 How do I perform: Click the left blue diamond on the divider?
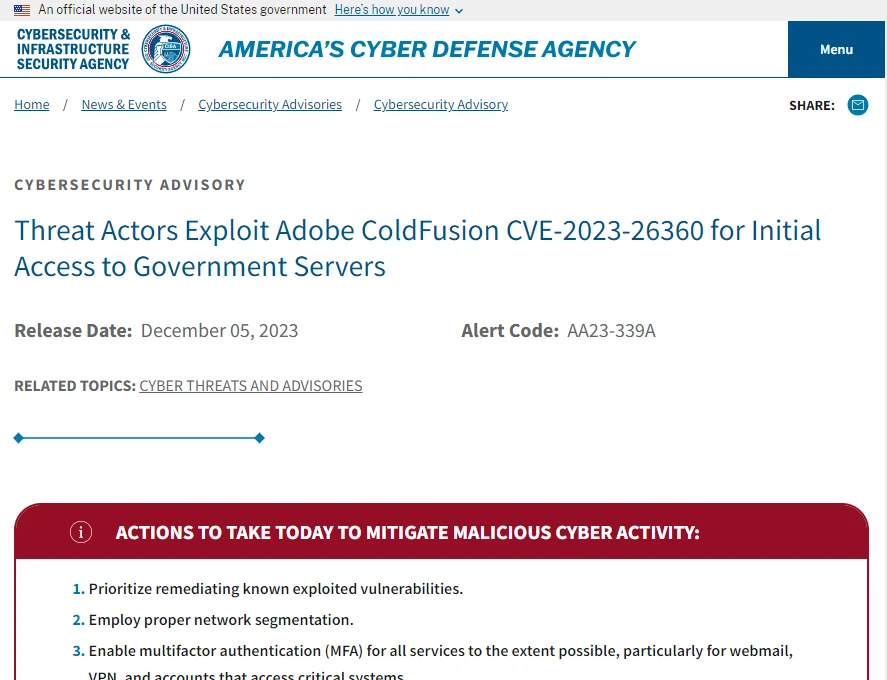point(17,437)
